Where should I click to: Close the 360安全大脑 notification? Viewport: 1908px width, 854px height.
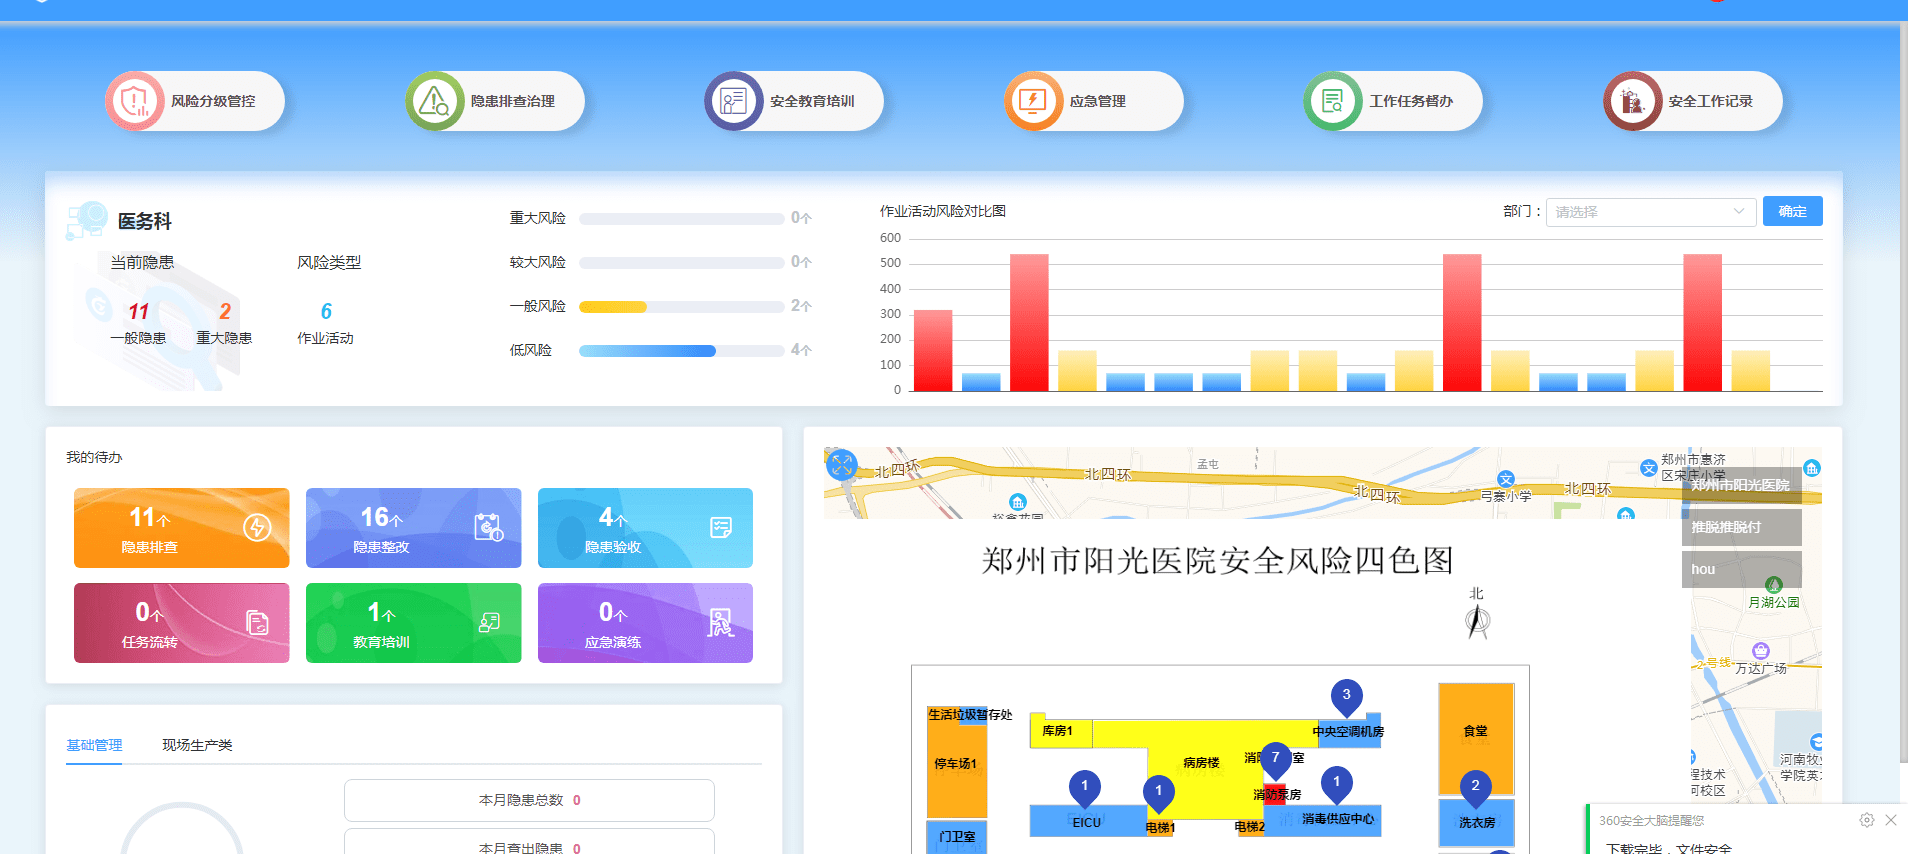[x=1890, y=820]
